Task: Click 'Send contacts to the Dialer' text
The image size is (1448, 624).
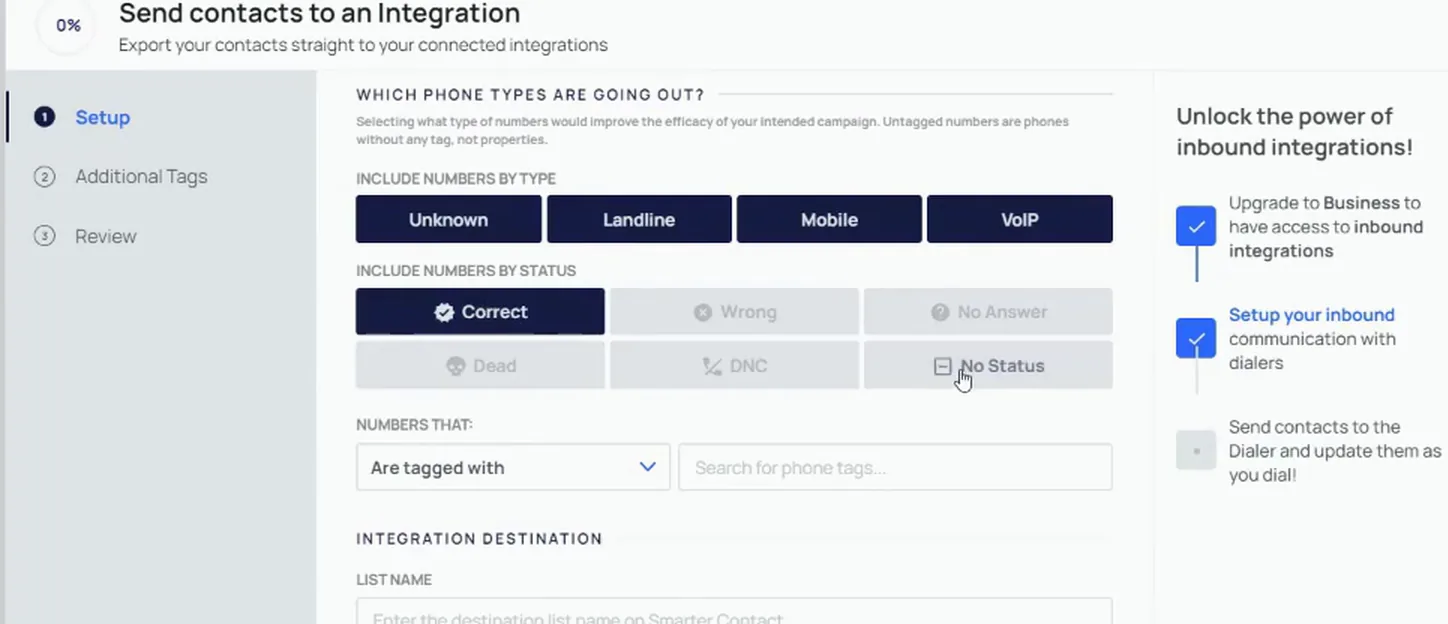Action: [1335, 450]
